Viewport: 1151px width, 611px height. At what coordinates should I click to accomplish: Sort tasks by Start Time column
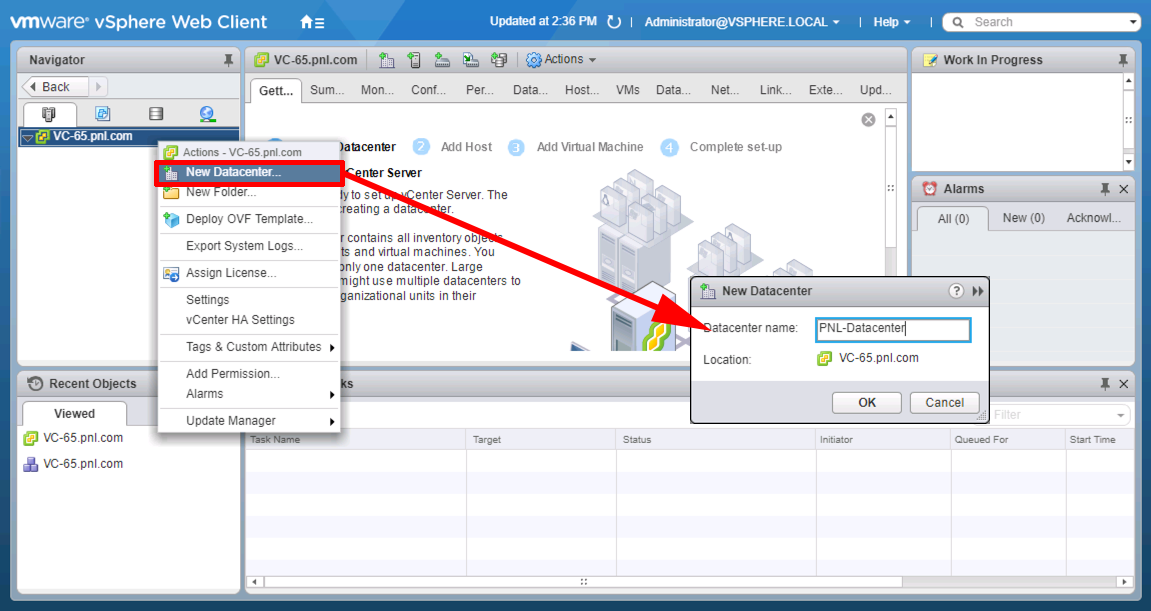(x=1092, y=440)
